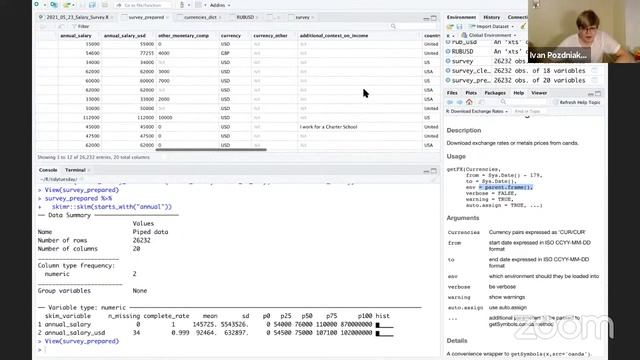This screenshot has height=360, width=640.
Task: Open the History tab
Action: click(491, 17)
